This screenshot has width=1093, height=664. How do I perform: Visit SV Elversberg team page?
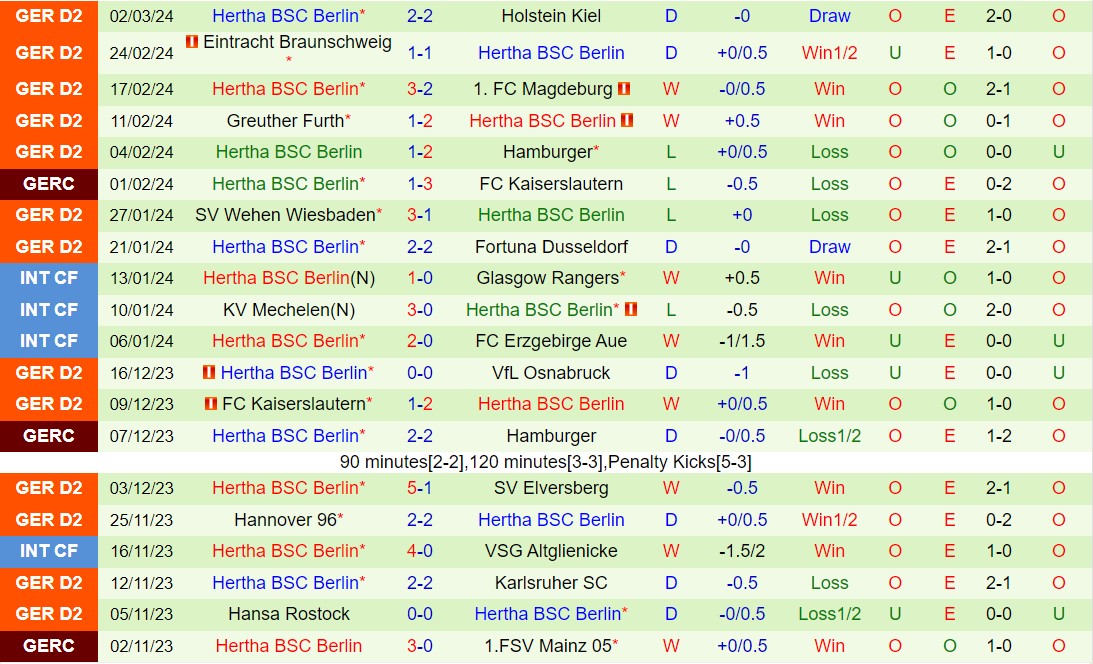click(551, 488)
